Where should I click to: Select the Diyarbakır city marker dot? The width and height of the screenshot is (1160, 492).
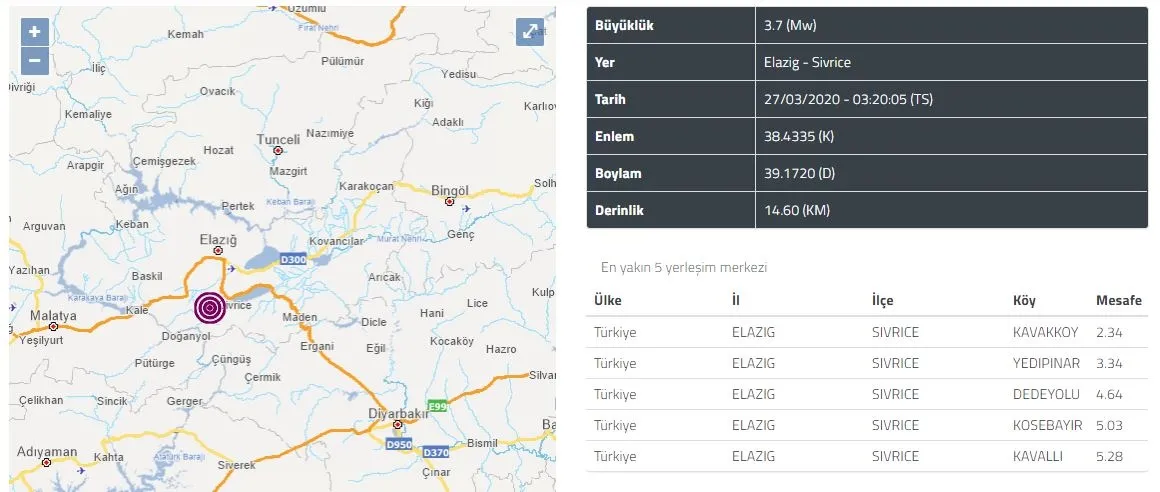click(x=397, y=424)
